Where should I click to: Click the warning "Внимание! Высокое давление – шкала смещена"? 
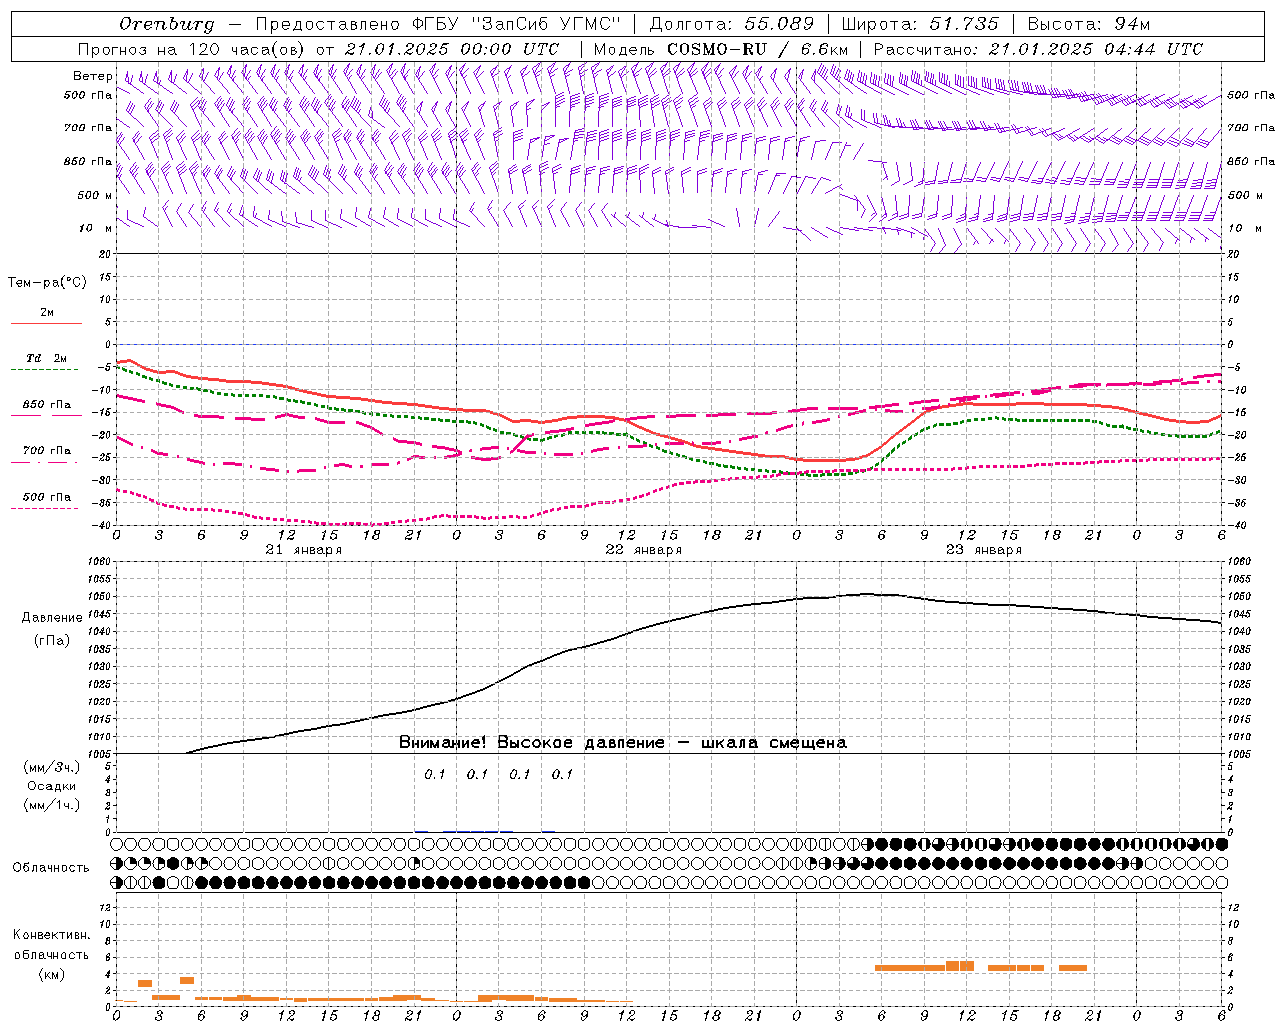point(623,743)
